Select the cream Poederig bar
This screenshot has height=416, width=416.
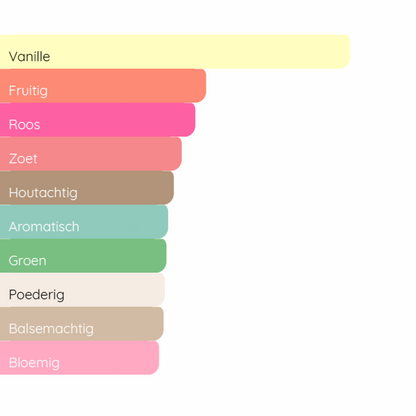point(82,290)
